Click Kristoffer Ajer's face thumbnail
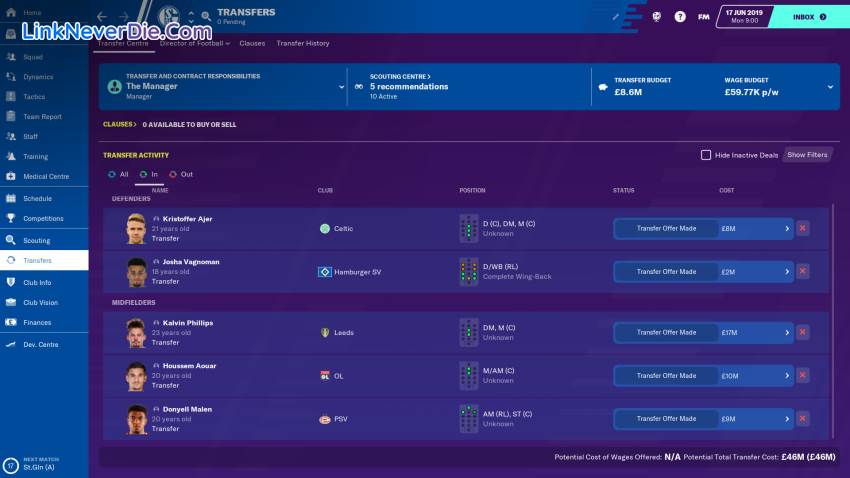850x478 pixels. [x=136, y=229]
